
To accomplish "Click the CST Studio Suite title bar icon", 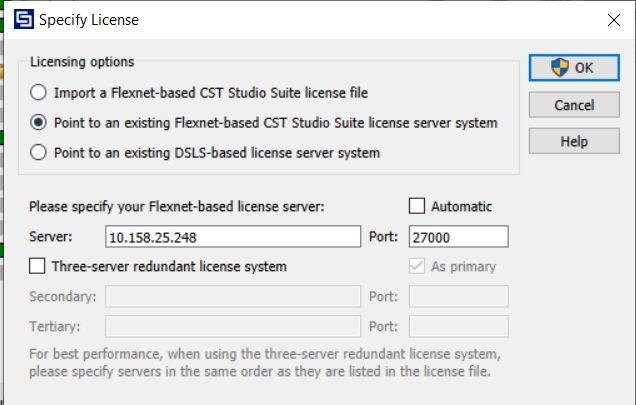I will [20, 19].
